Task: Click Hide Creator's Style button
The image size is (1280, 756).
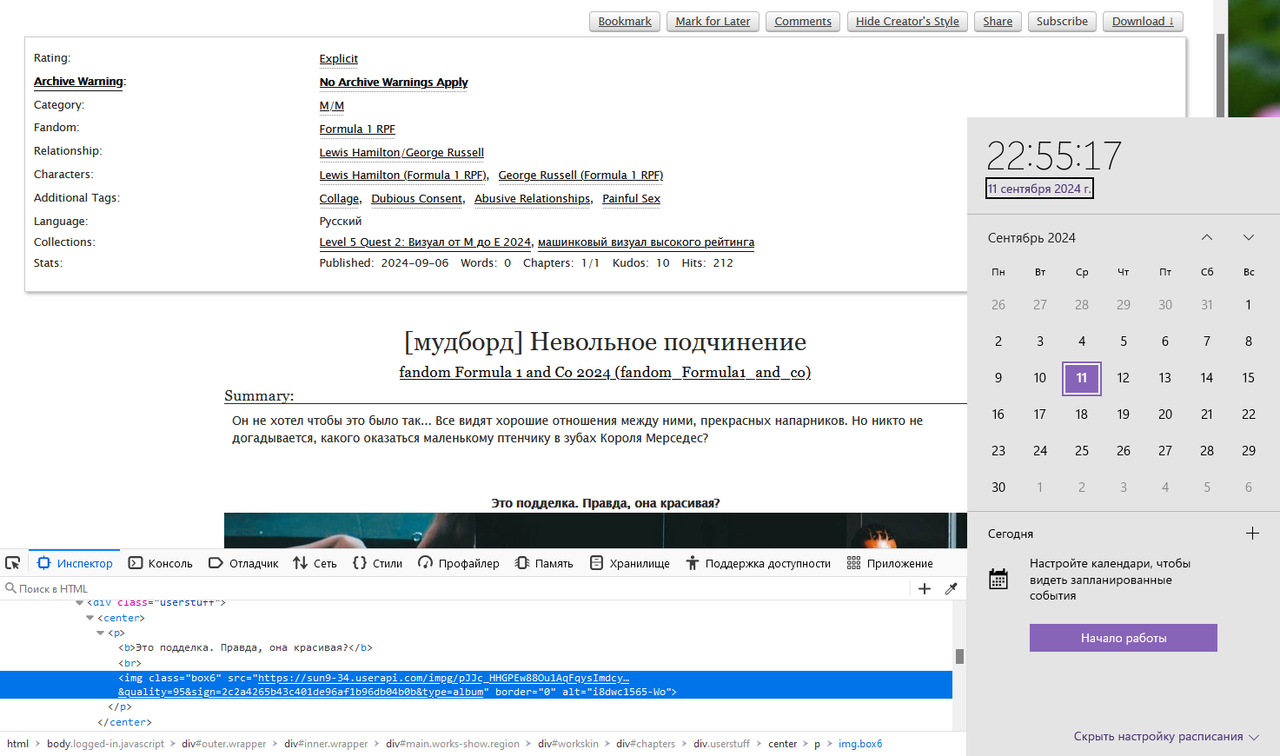Action: (907, 21)
